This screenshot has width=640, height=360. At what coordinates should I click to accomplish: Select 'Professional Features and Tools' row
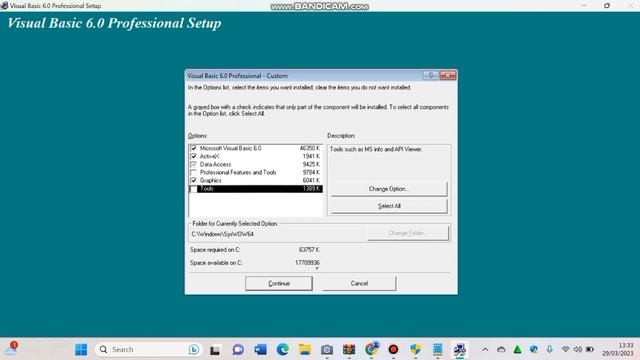pyautogui.click(x=256, y=173)
